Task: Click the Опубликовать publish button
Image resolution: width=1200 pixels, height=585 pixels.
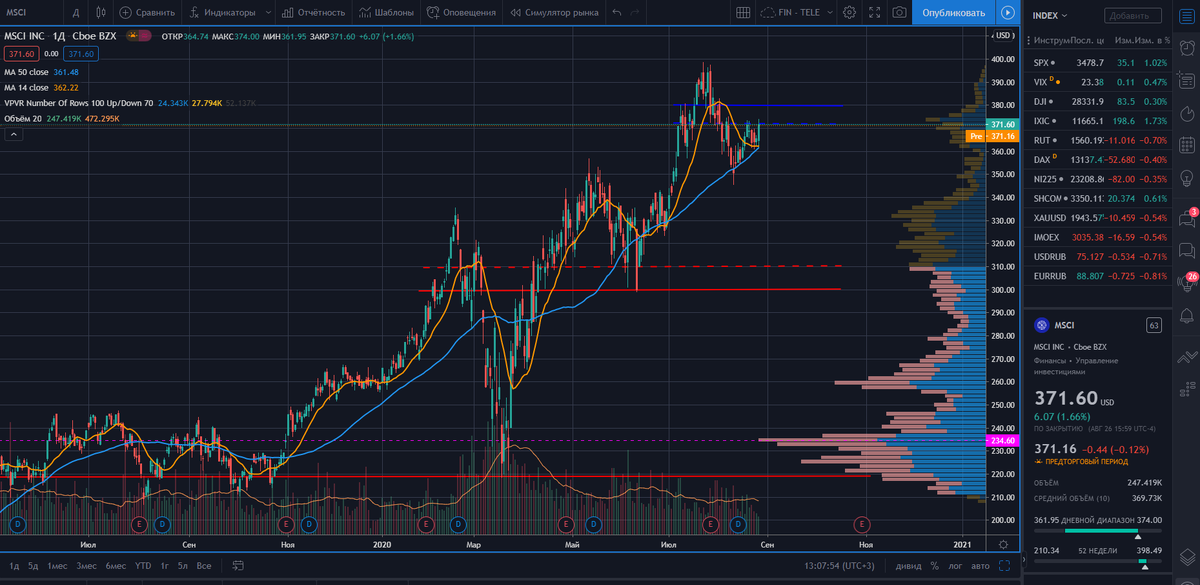Action: (x=953, y=13)
